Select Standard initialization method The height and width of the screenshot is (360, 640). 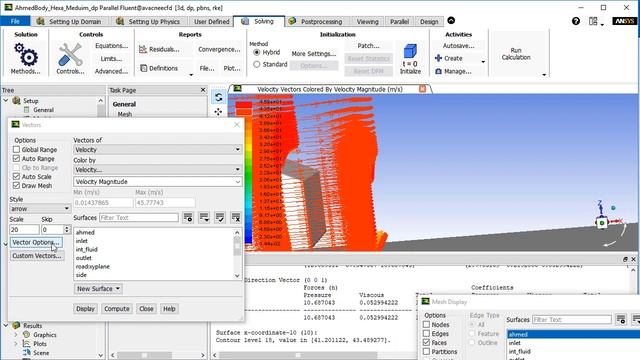point(257,64)
